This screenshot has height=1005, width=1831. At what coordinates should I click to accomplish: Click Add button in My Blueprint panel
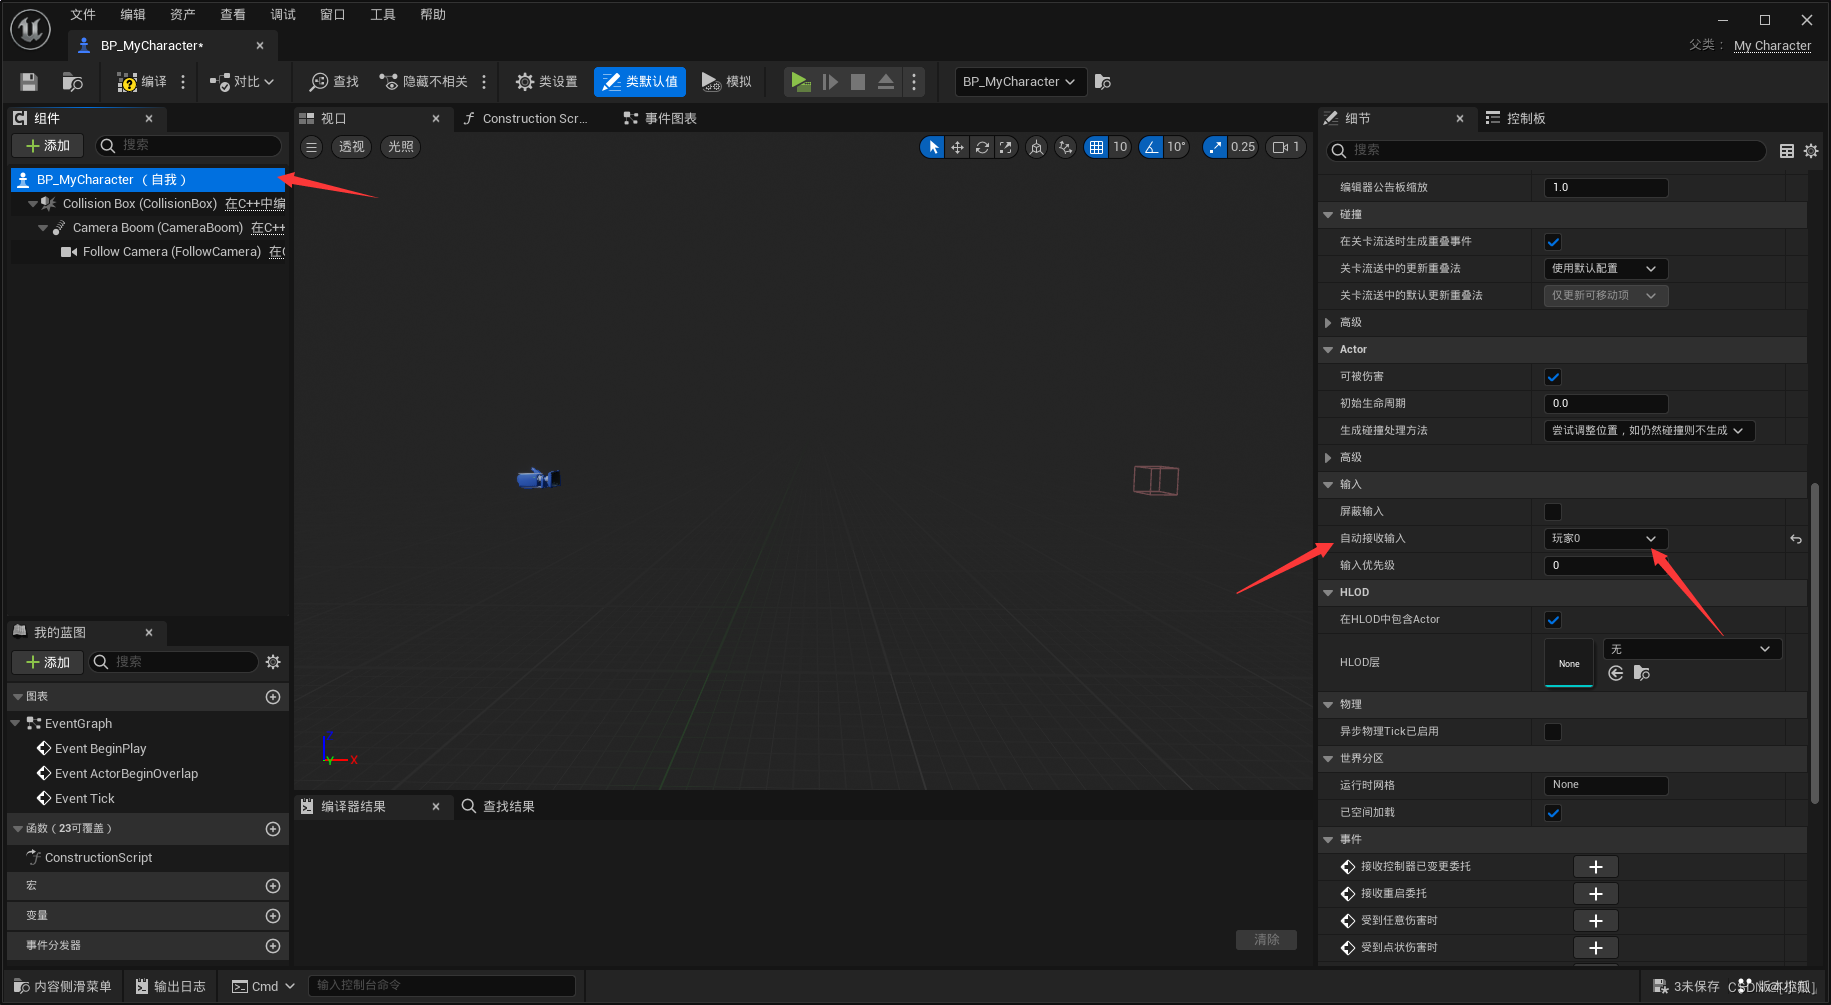pyautogui.click(x=48, y=662)
